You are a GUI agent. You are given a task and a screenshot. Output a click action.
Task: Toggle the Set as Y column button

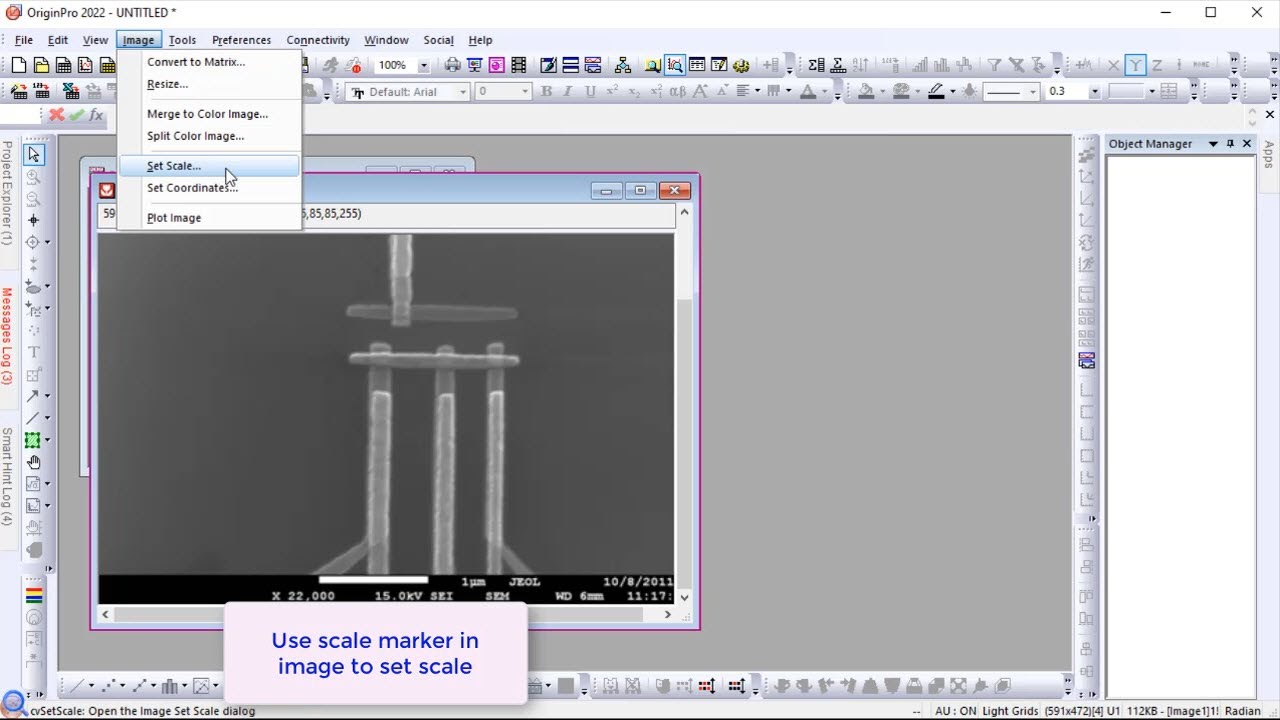(x=1135, y=65)
